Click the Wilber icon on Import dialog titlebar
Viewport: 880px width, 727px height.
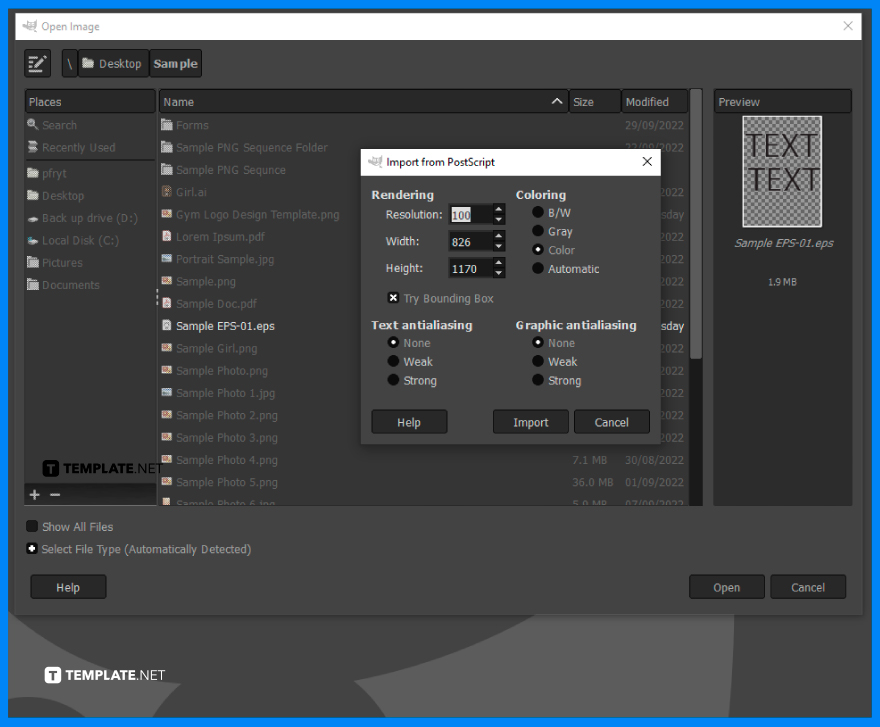(375, 161)
